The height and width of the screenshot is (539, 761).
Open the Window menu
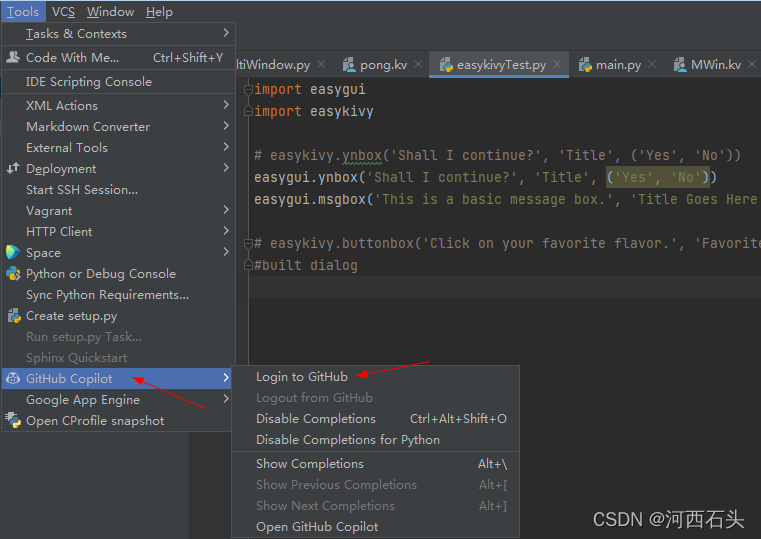(110, 12)
